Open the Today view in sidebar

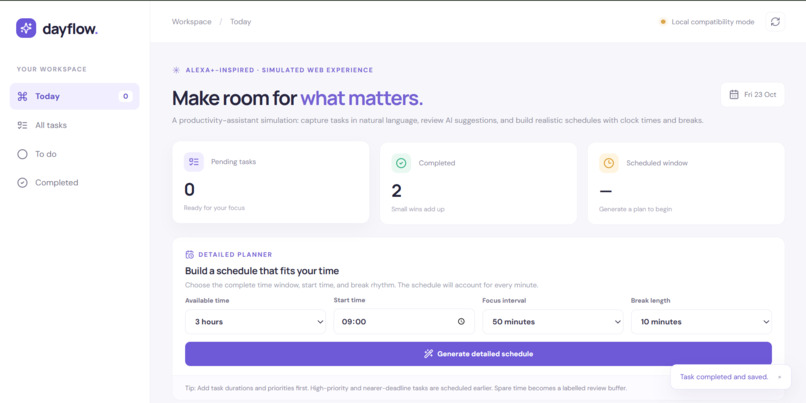(75, 96)
